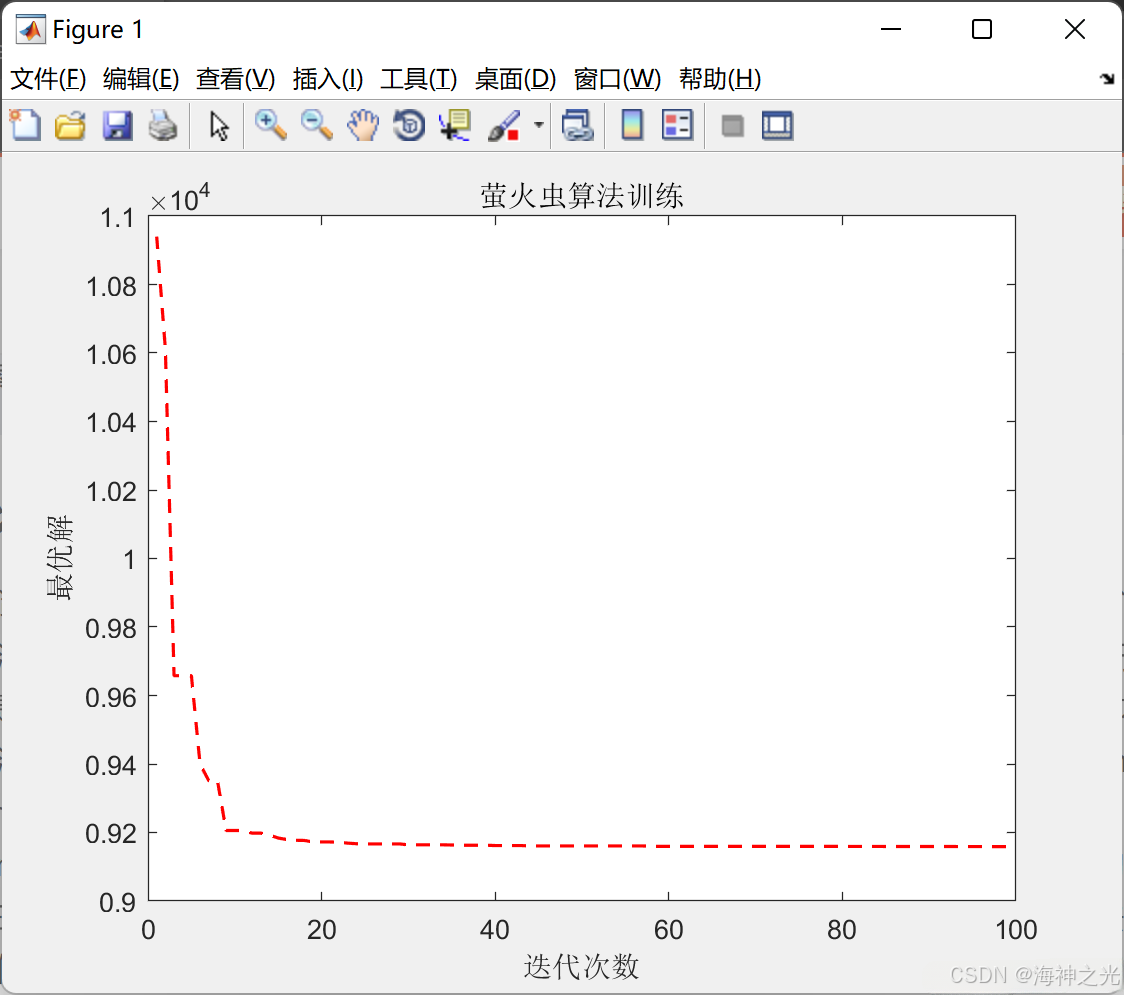Open the 窗口(W) menu
The image size is (1124, 995).
click(617, 79)
